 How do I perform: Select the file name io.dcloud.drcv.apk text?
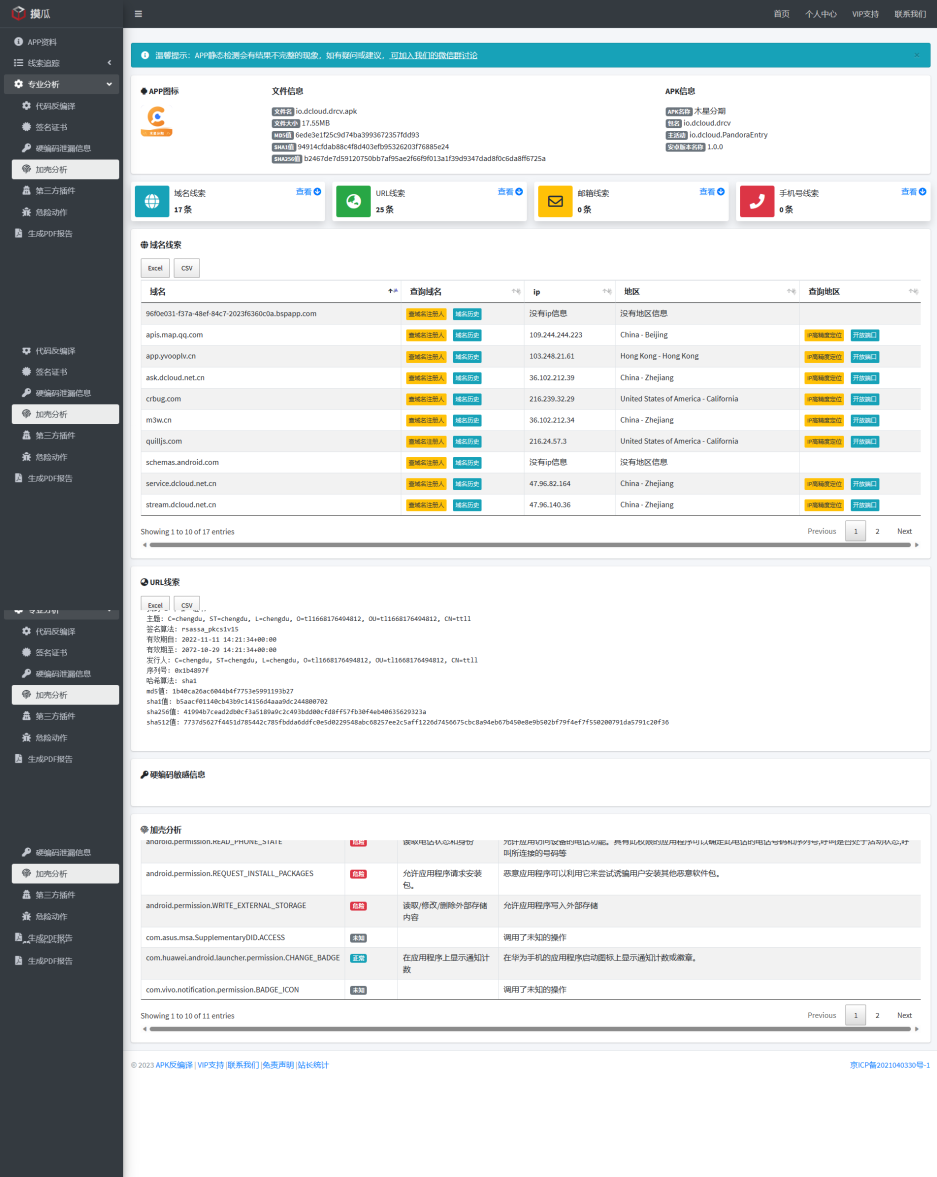326,111
